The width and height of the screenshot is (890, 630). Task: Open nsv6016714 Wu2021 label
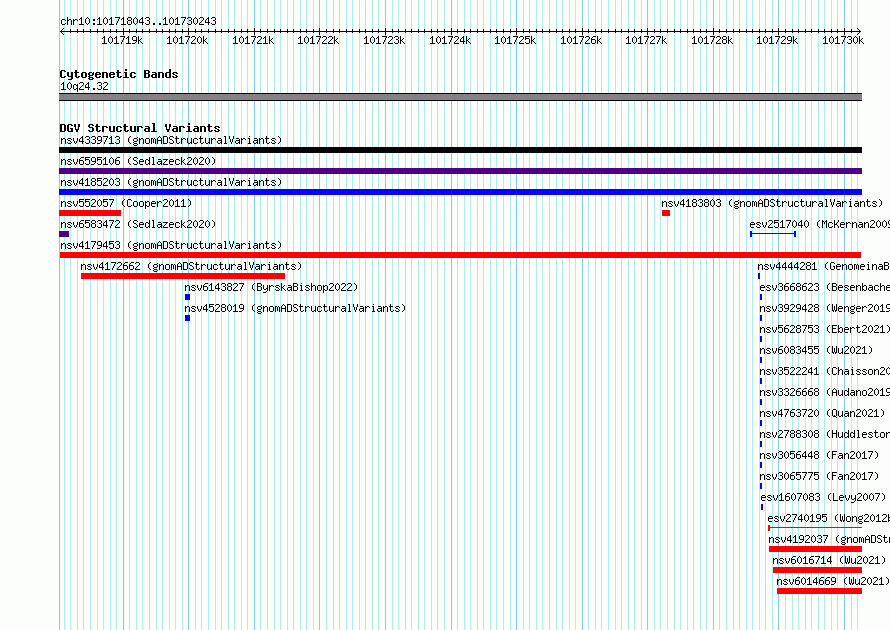(x=829, y=560)
